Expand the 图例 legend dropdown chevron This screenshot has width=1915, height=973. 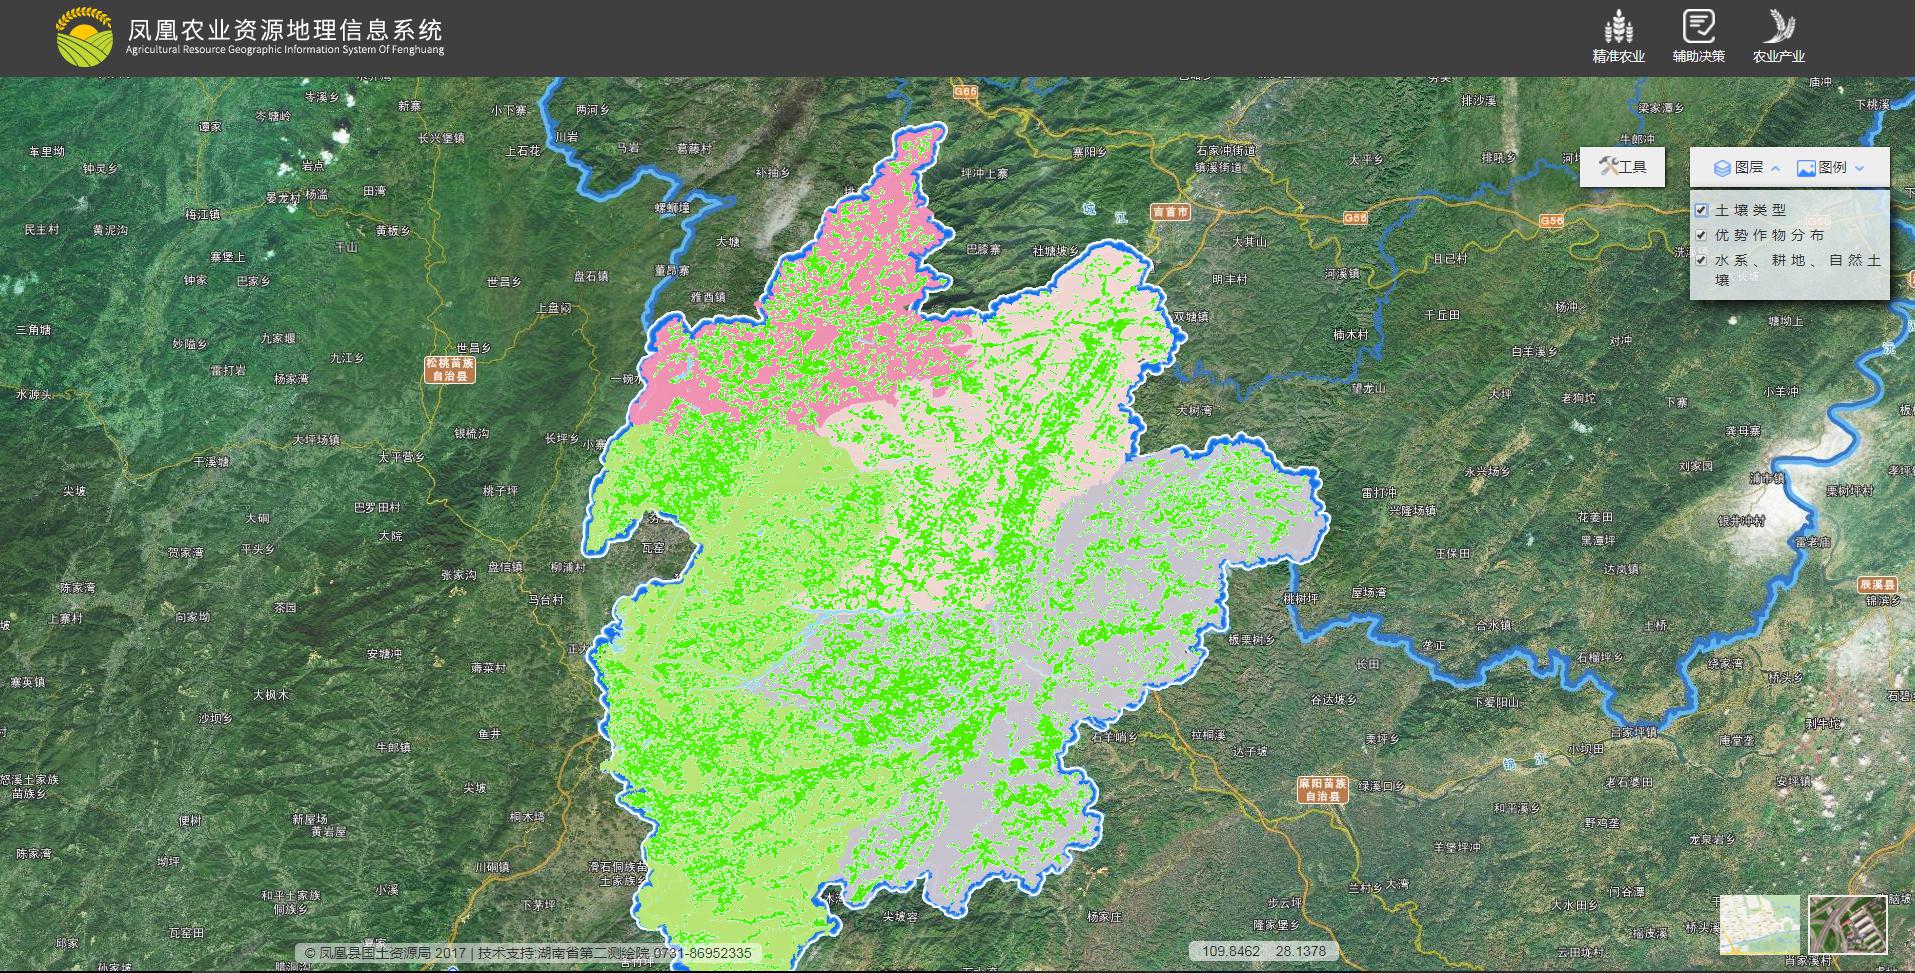coord(1860,168)
